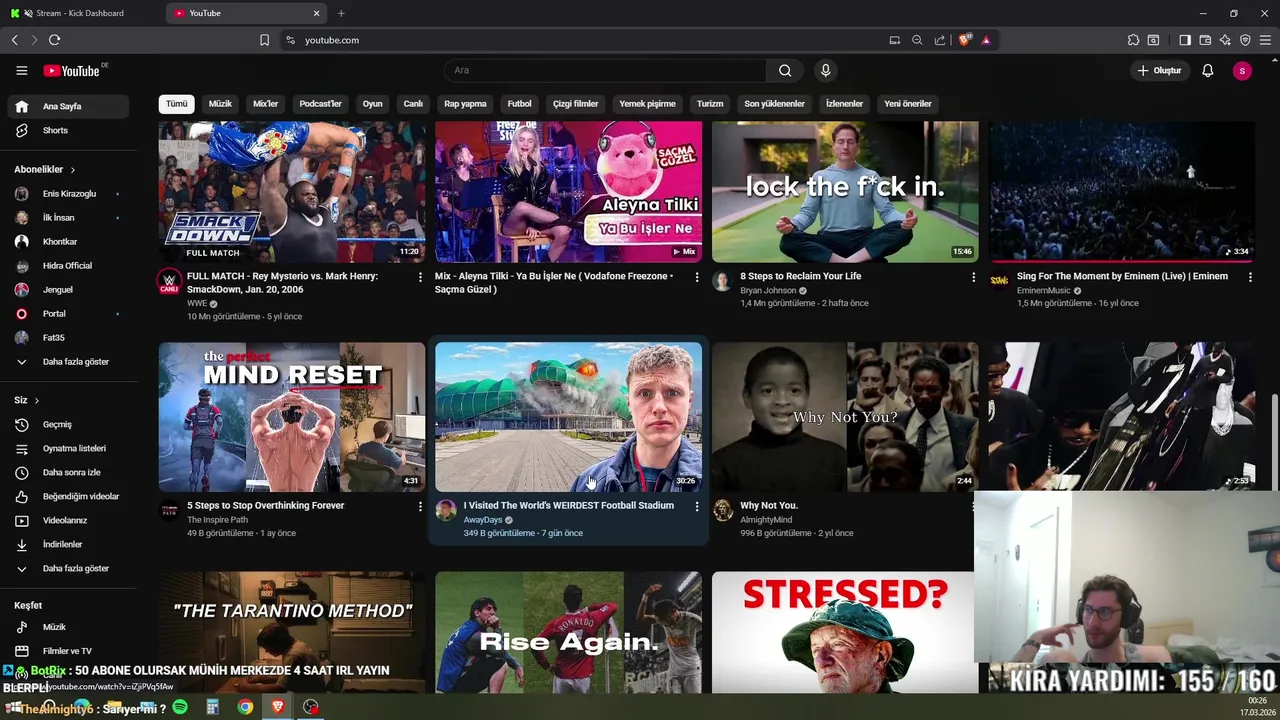Select the Tümü filter chip

176,104
